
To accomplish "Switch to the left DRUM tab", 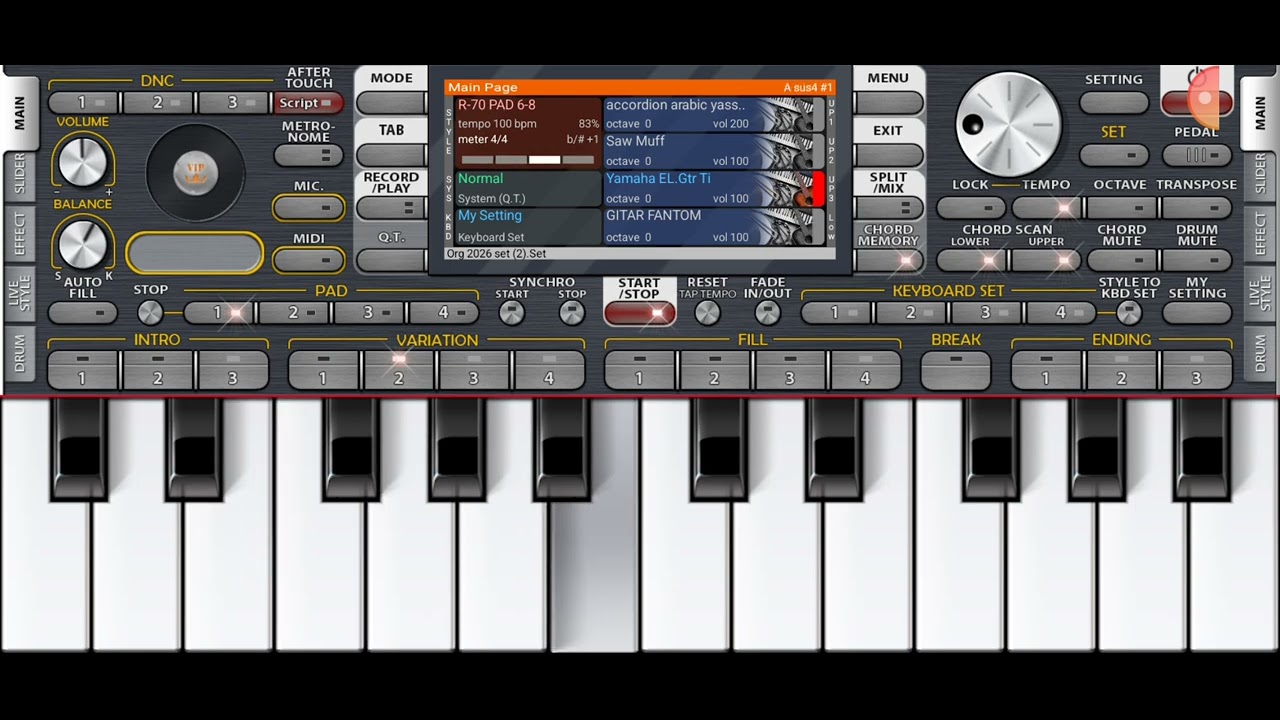I will point(19,352).
